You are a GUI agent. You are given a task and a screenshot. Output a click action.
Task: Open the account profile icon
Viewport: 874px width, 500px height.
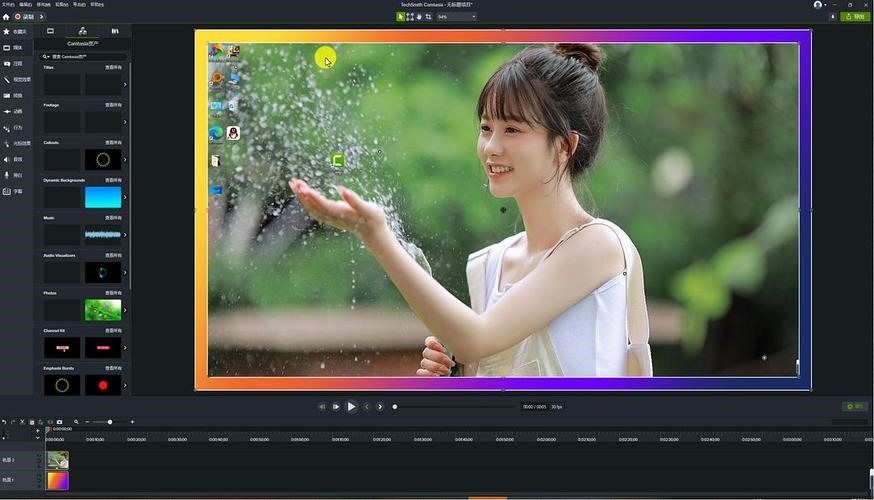coord(818,4)
